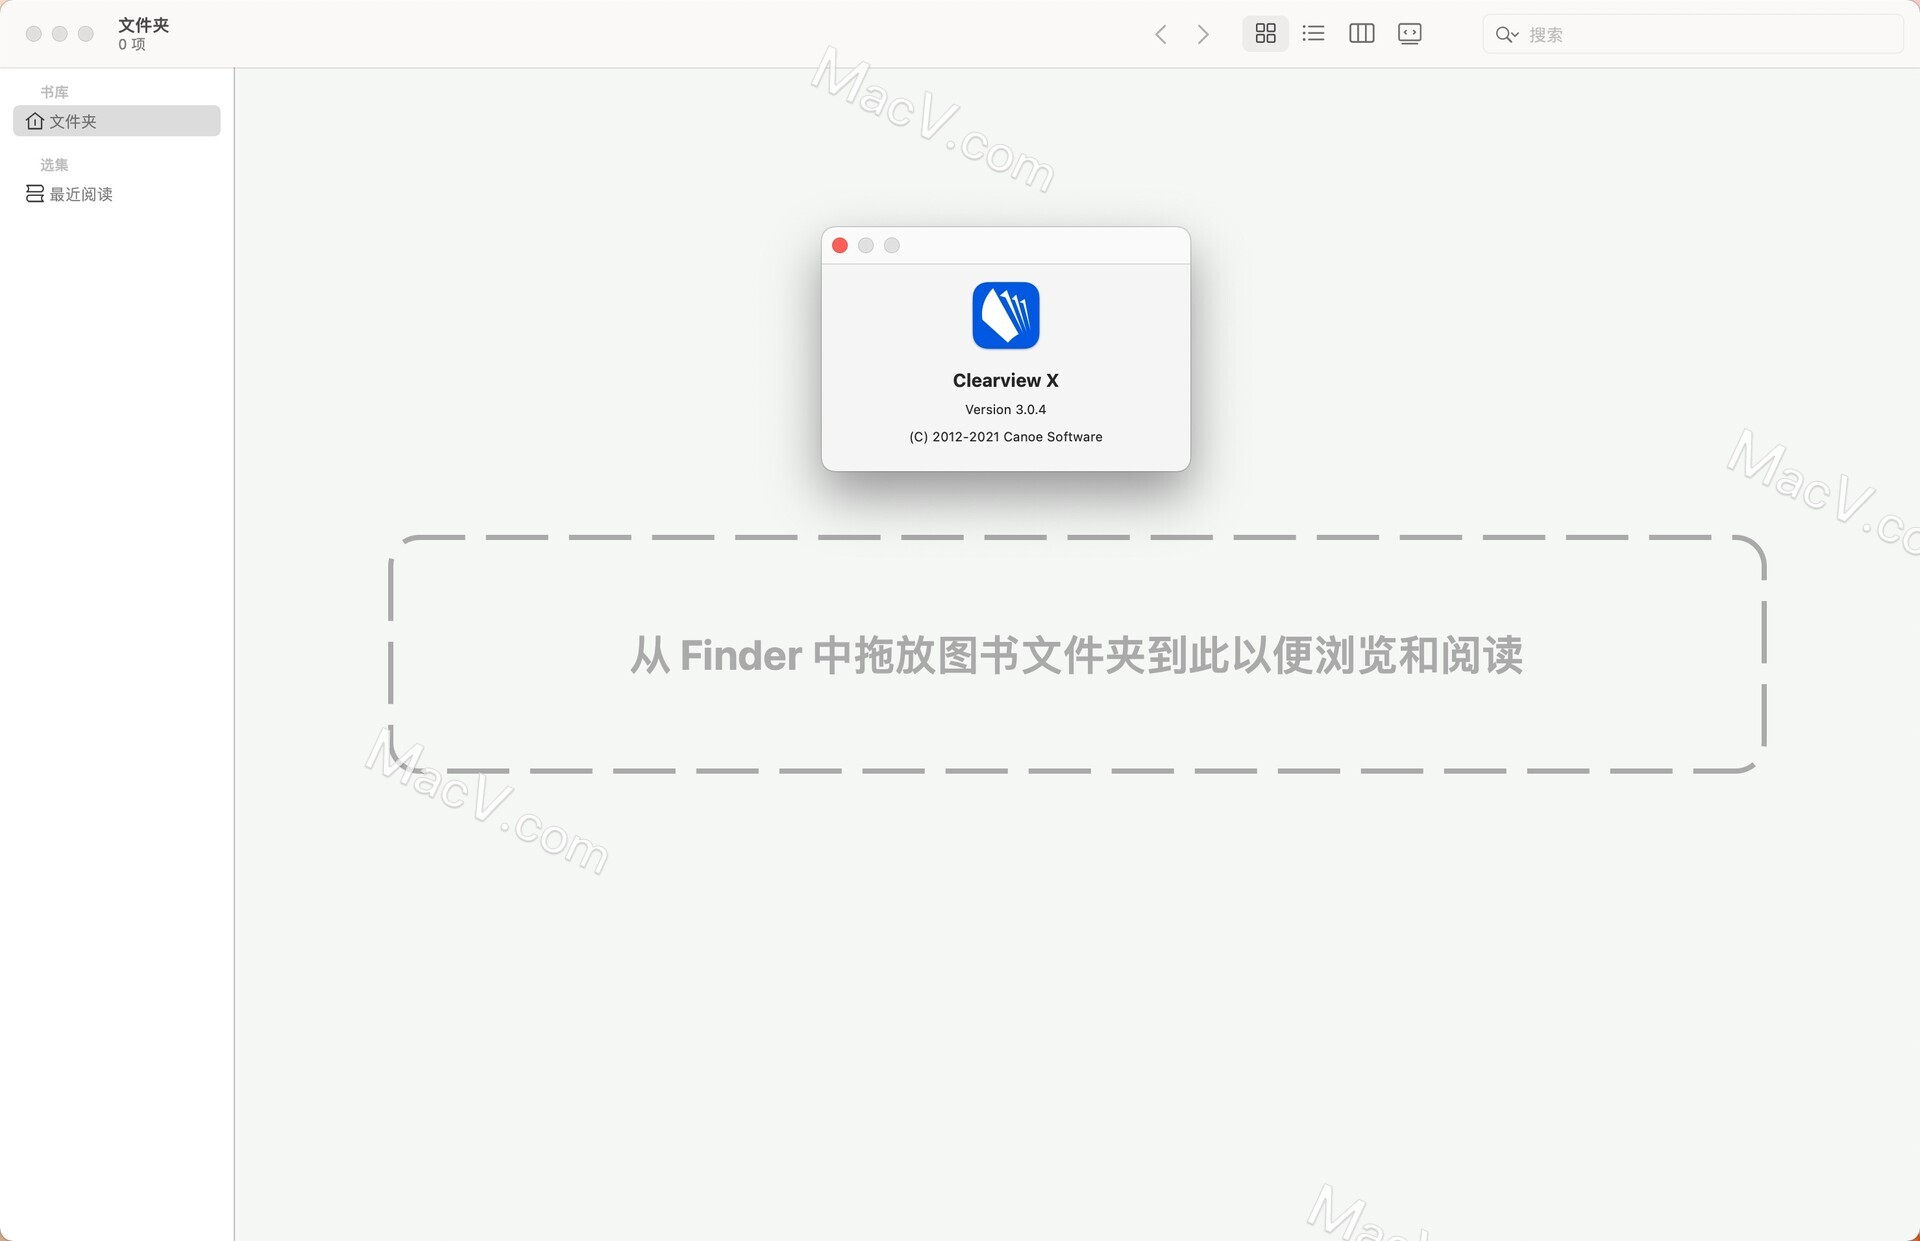Close the Clearview X about dialog
This screenshot has width=1920, height=1241.
tap(840, 246)
